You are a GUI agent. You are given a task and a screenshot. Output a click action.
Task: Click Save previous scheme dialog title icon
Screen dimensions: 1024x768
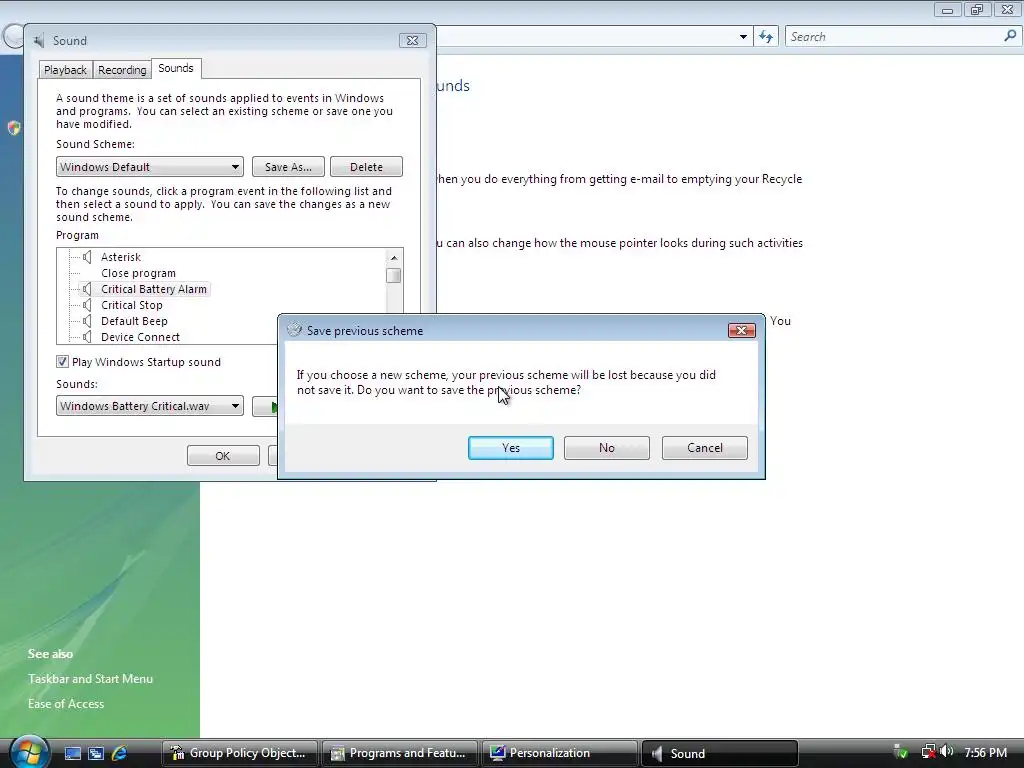pos(295,330)
